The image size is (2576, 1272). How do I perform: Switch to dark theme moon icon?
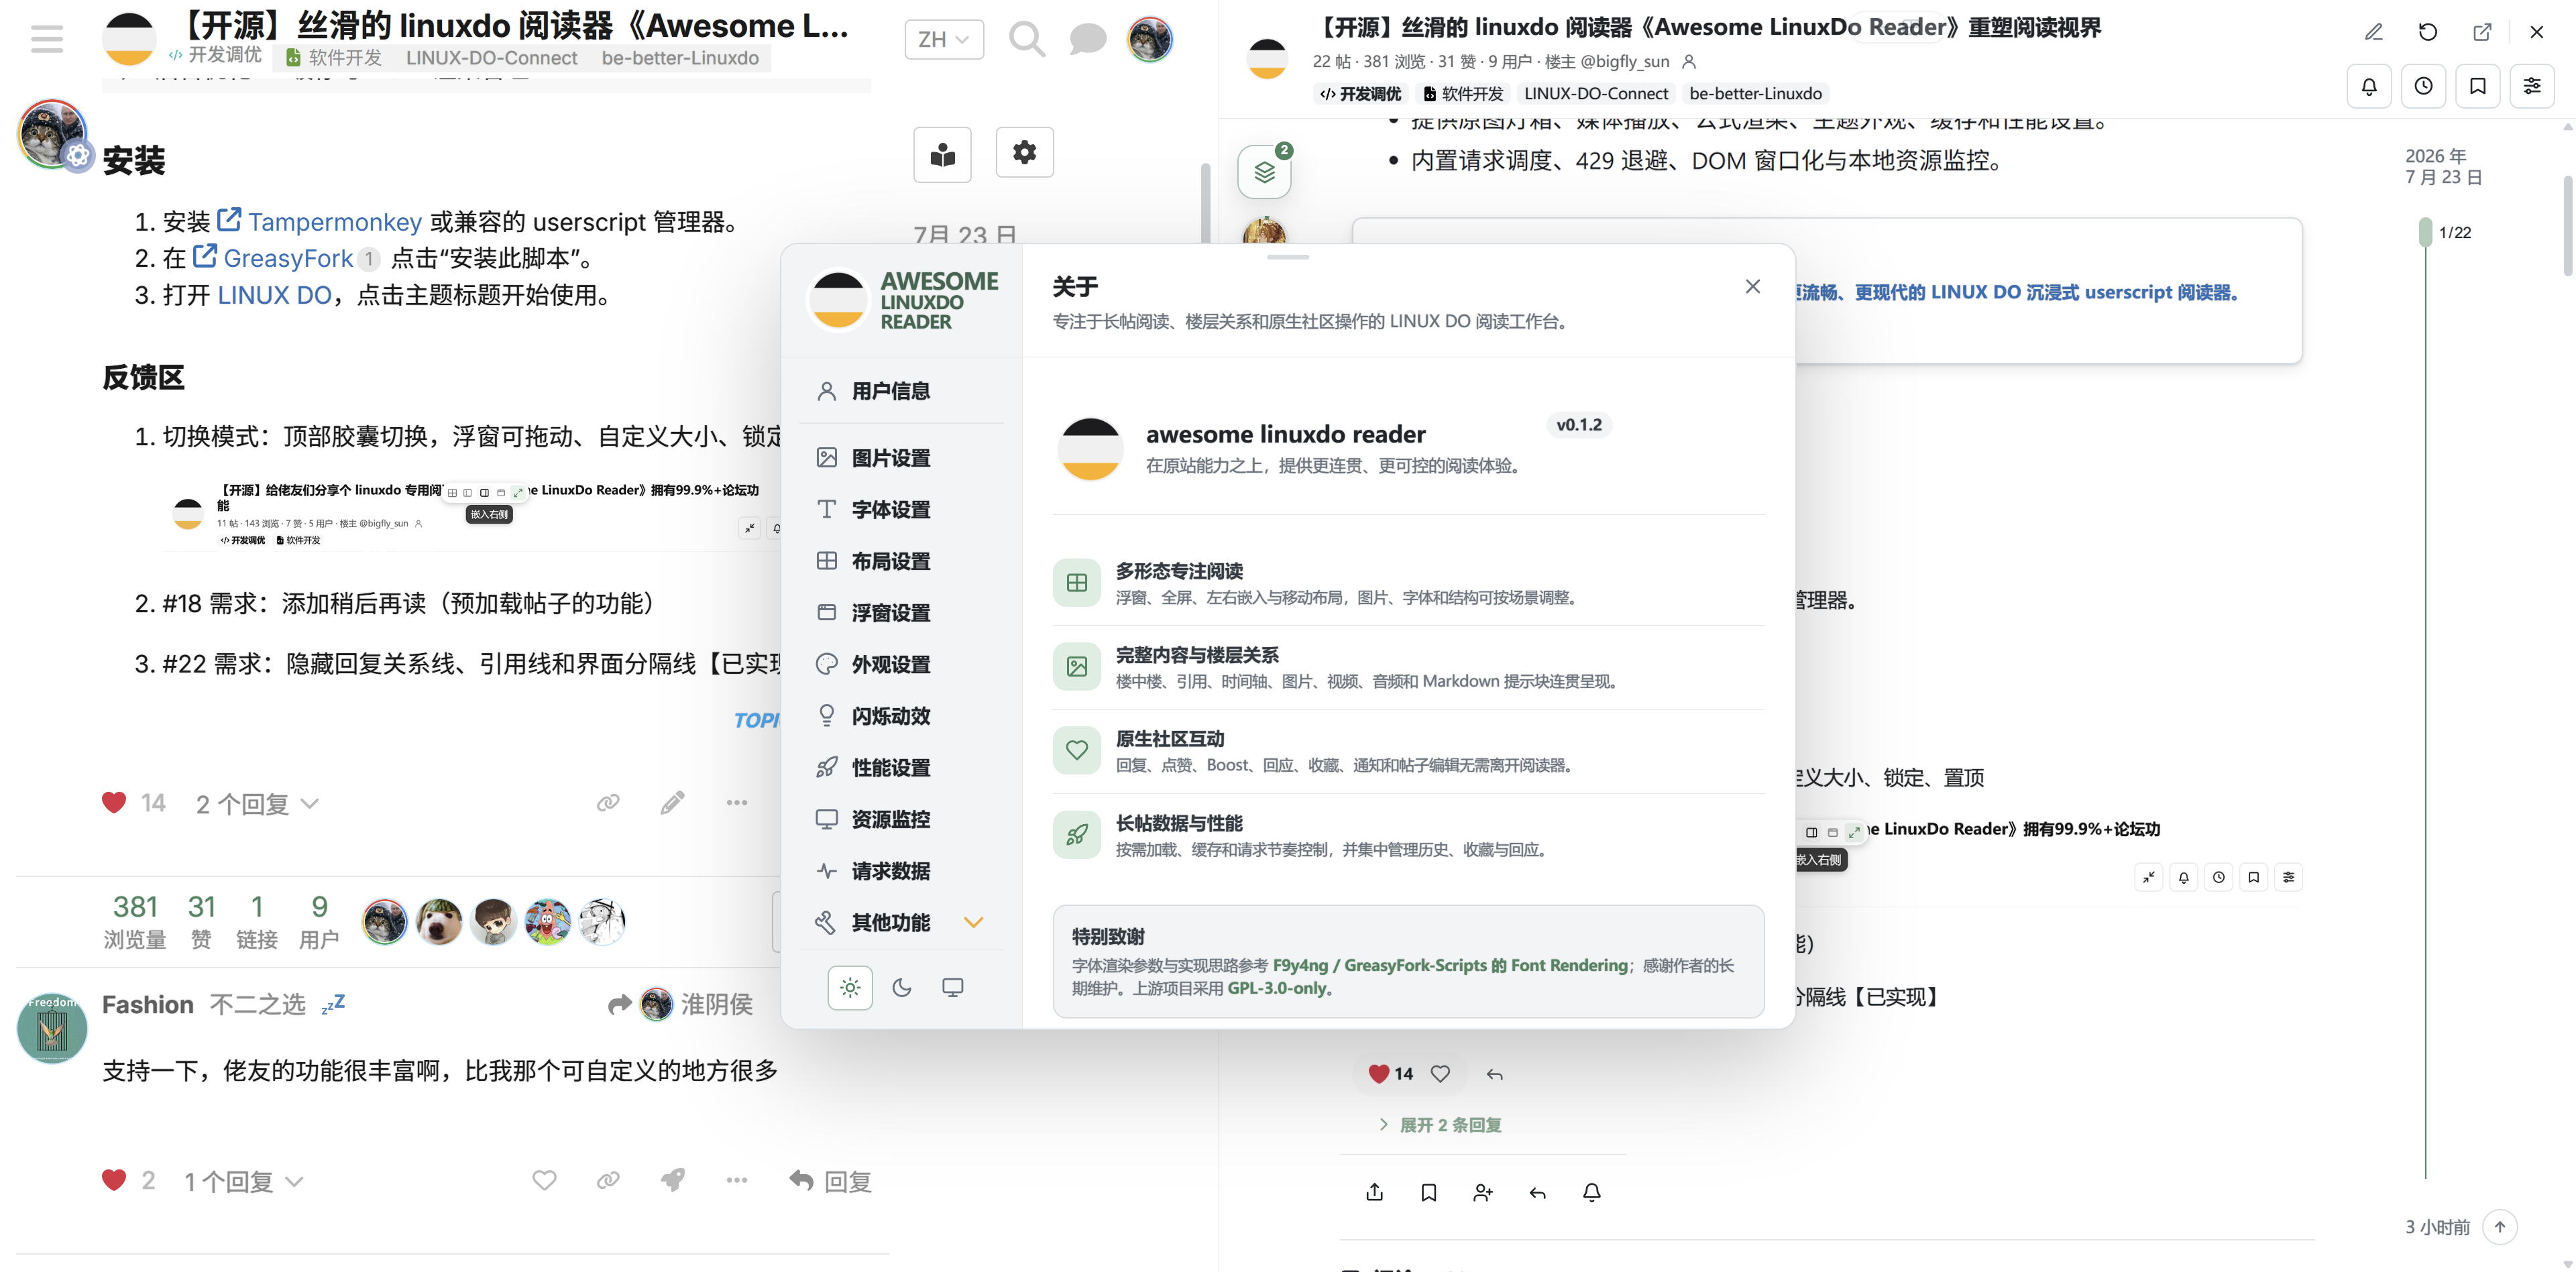pyautogui.click(x=902, y=988)
